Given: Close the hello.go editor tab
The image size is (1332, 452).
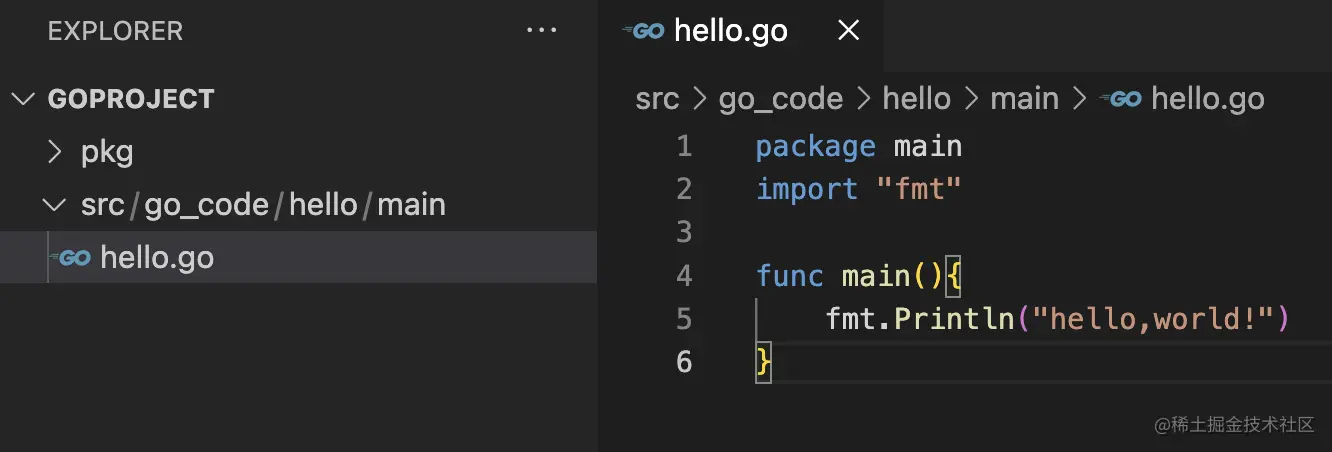Looking at the screenshot, I should click(848, 31).
